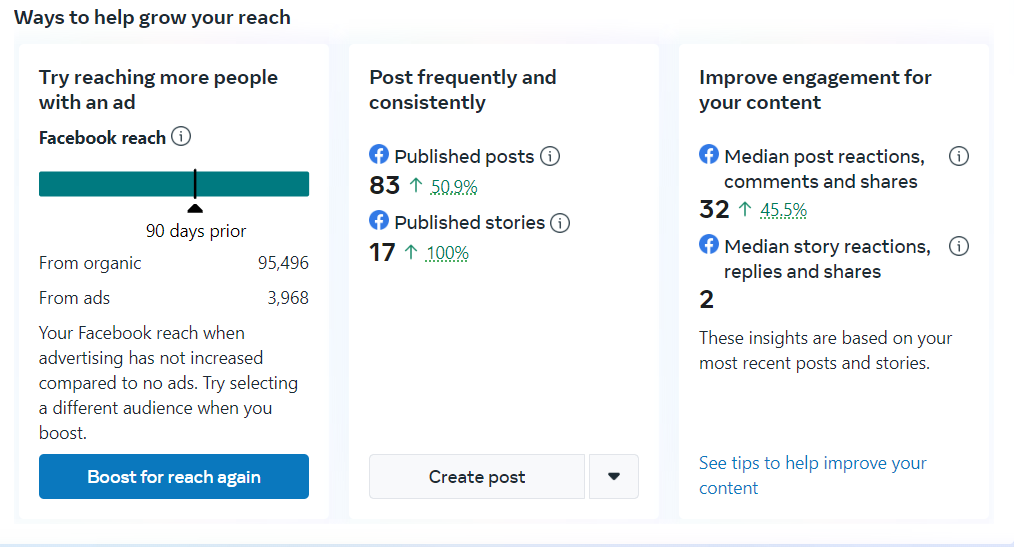Viewport: 1014px width, 547px height.
Task: Click the Create post button
Action: click(x=477, y=476)
